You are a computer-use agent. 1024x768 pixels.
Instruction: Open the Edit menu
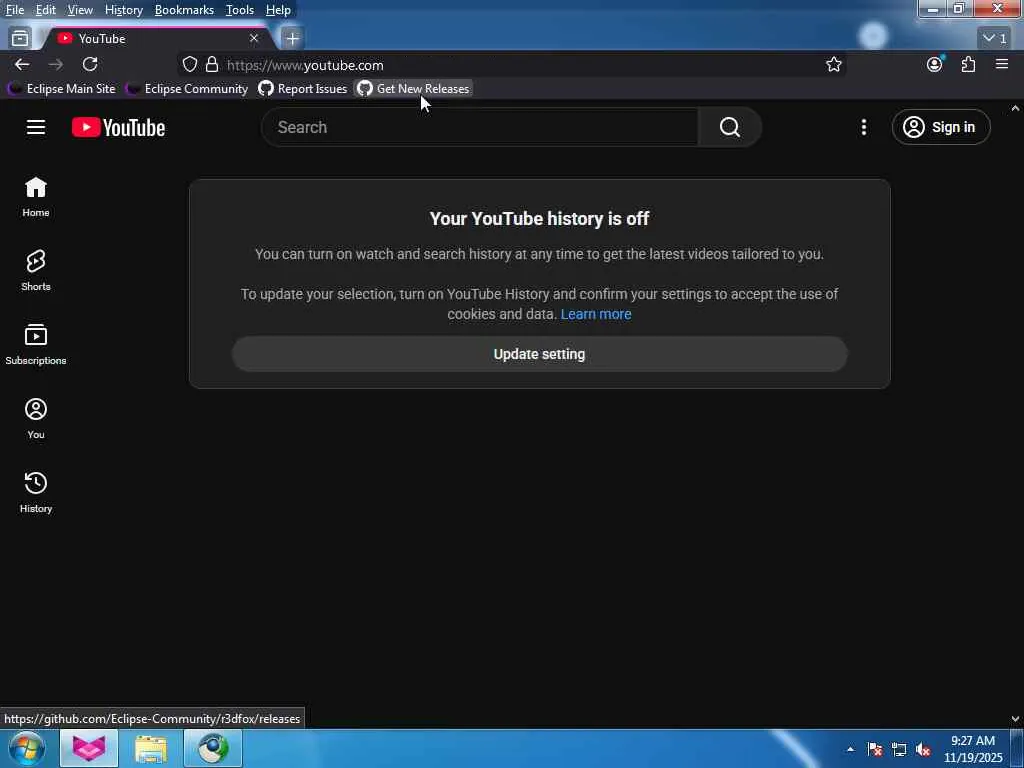46,10
